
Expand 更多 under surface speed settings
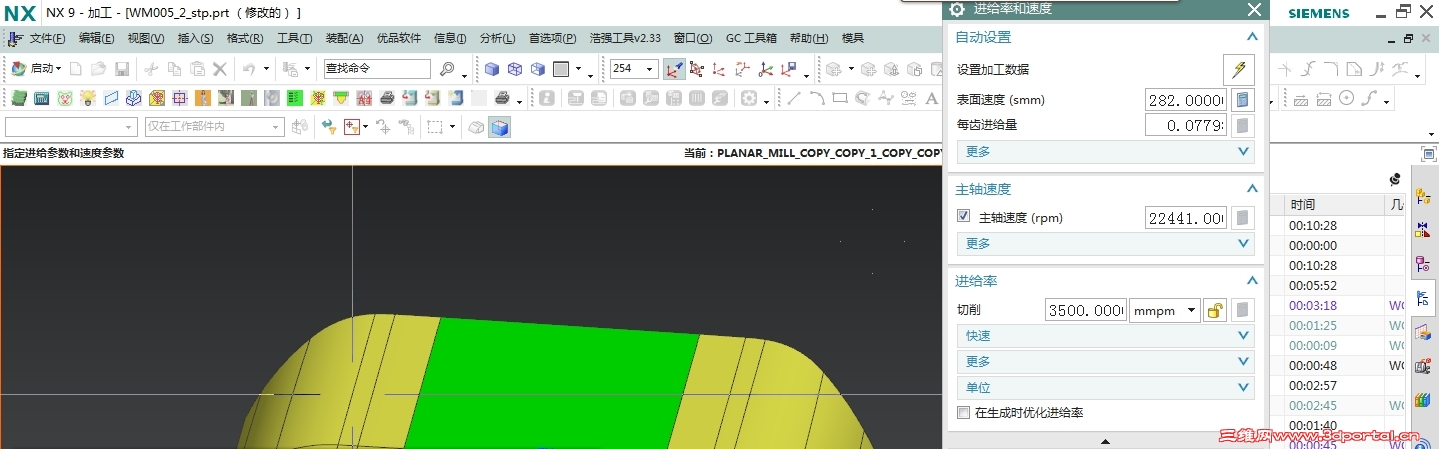[1105, 152]
